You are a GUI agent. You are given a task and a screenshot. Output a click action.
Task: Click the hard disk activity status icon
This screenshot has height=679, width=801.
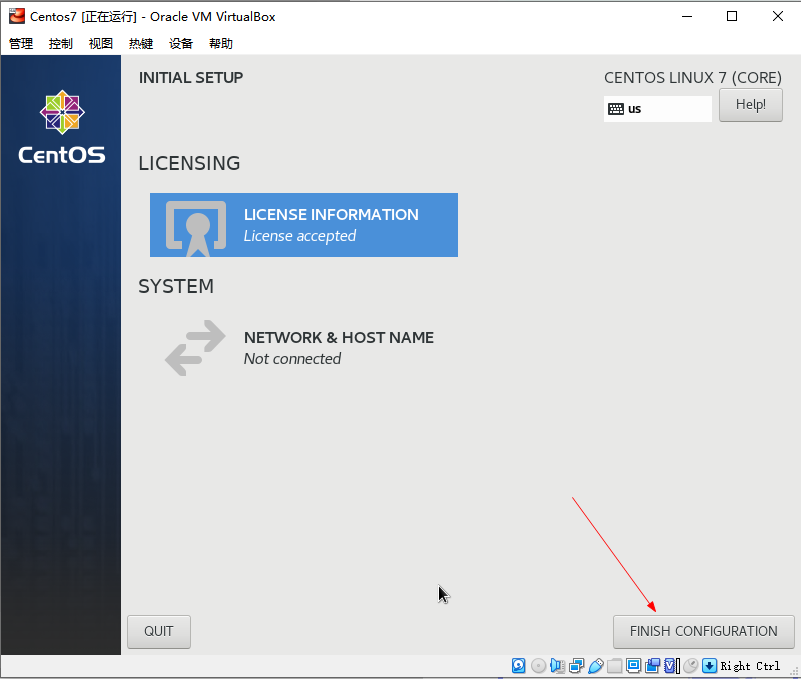pos(519,666)
